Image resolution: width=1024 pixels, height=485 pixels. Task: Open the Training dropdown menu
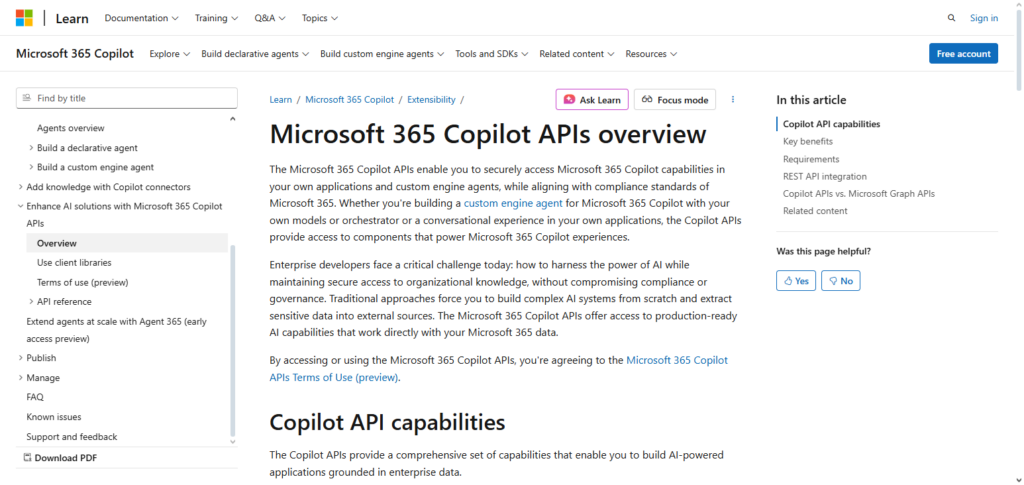[x=216, y=18]
